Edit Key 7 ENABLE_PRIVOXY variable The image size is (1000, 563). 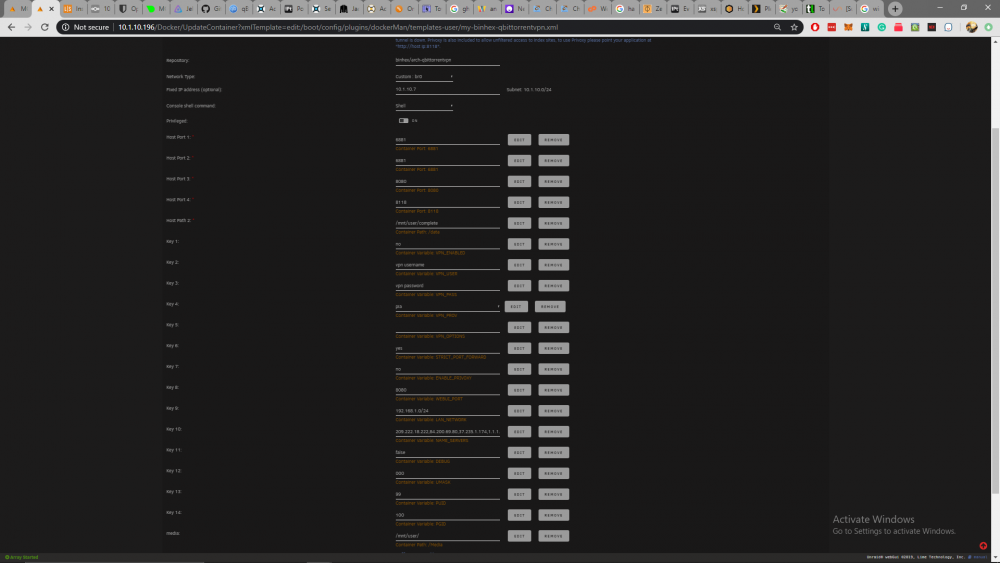pos(519,369)
